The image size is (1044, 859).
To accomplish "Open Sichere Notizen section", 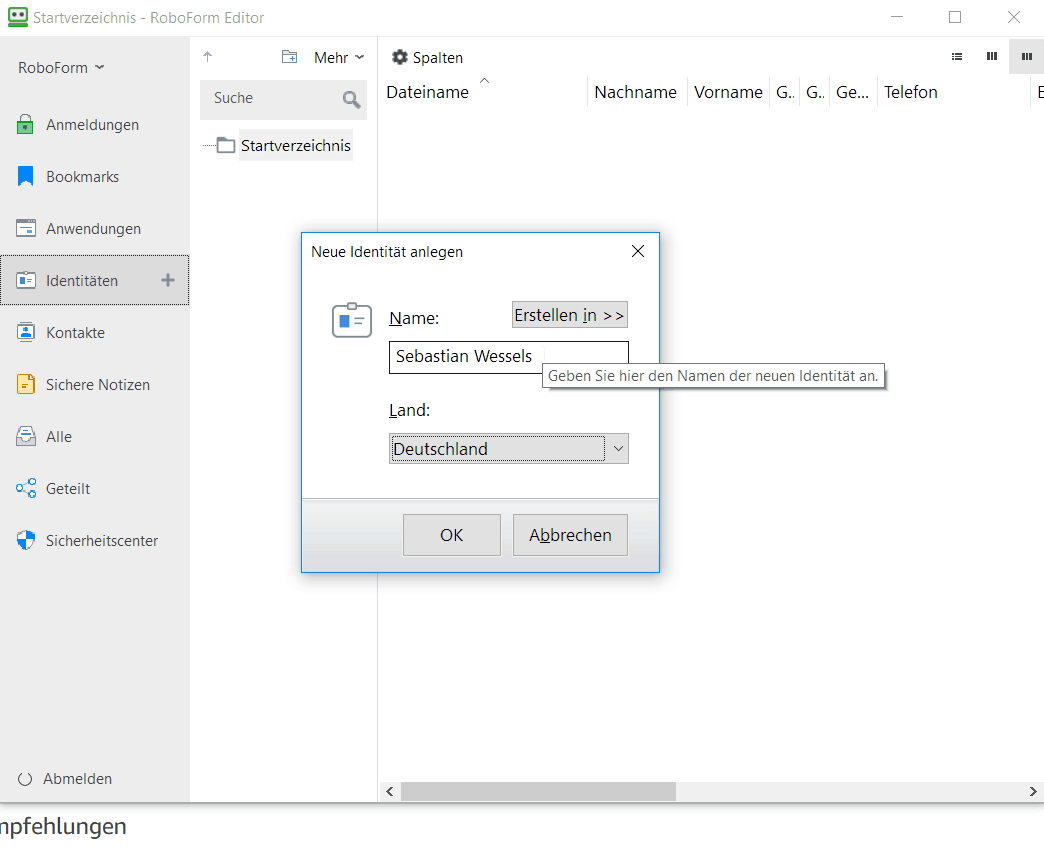I will [95, 384].
